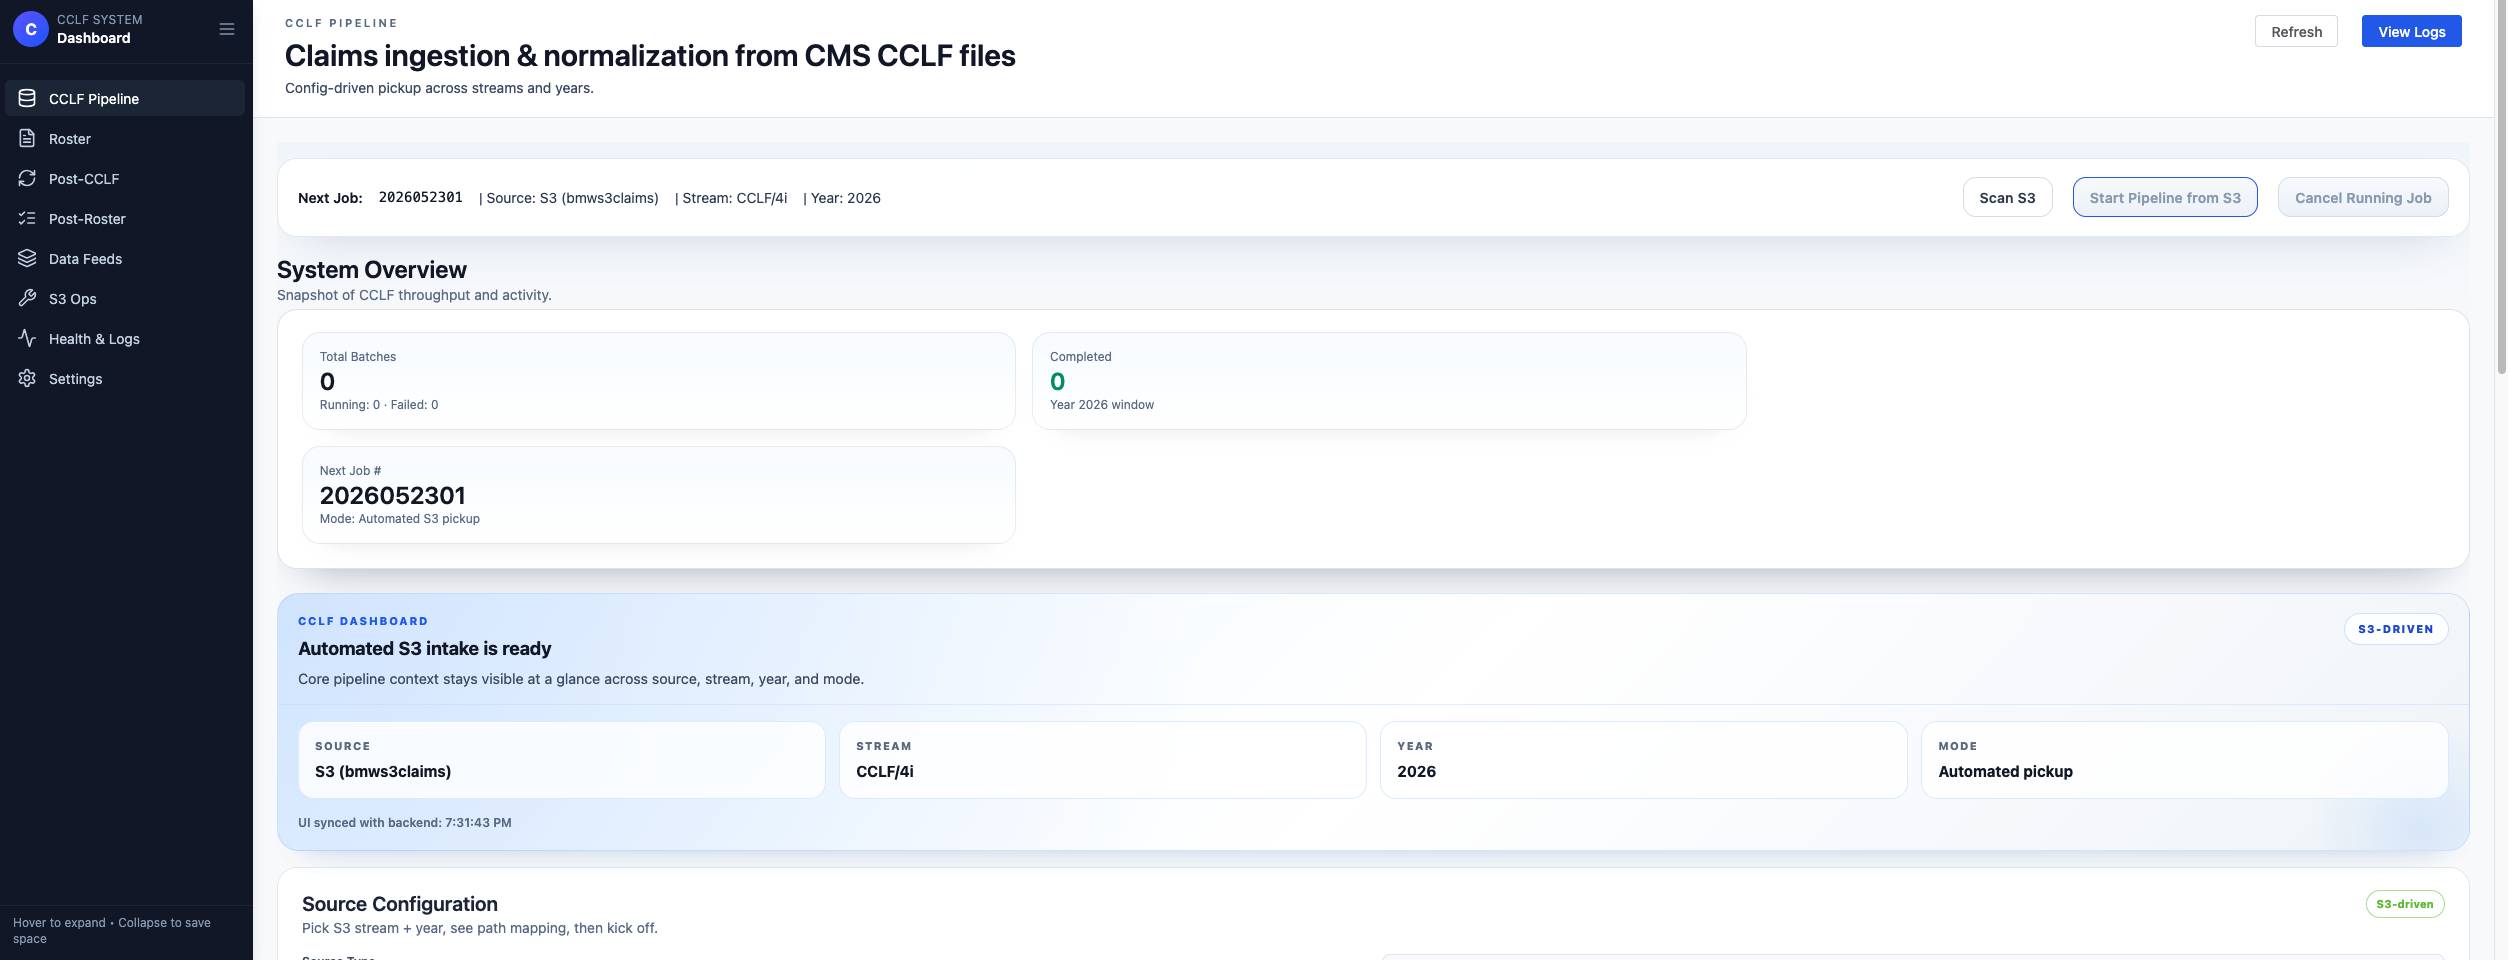Screen dimensions: 2508x960
Task: Click the Health & Logs pulse icon
Action: [27, 338]
